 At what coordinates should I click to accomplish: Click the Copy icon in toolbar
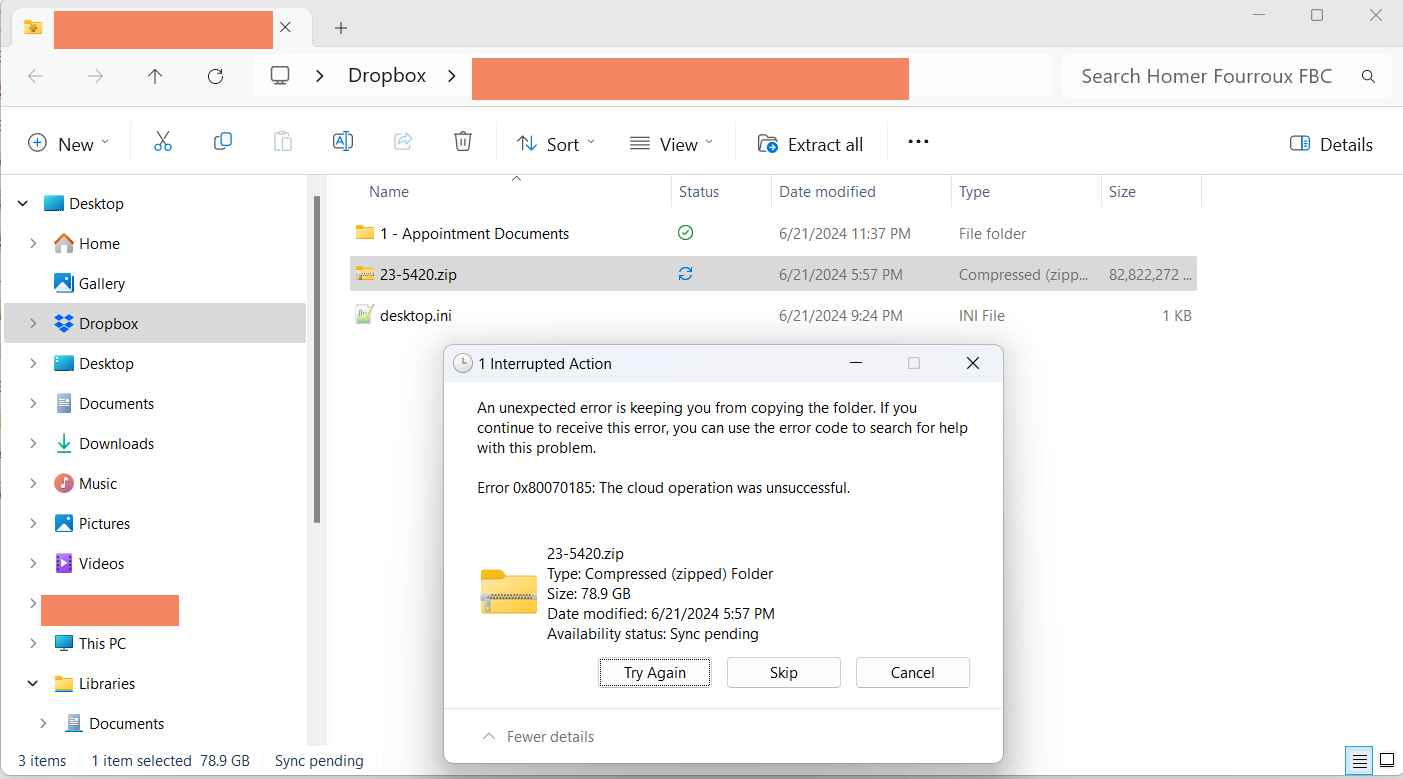click(x=223, y=143)
